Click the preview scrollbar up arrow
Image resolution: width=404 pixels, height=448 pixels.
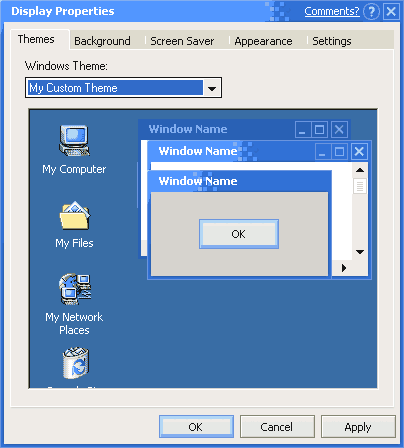pyautogui.click(x=360, y=170)
